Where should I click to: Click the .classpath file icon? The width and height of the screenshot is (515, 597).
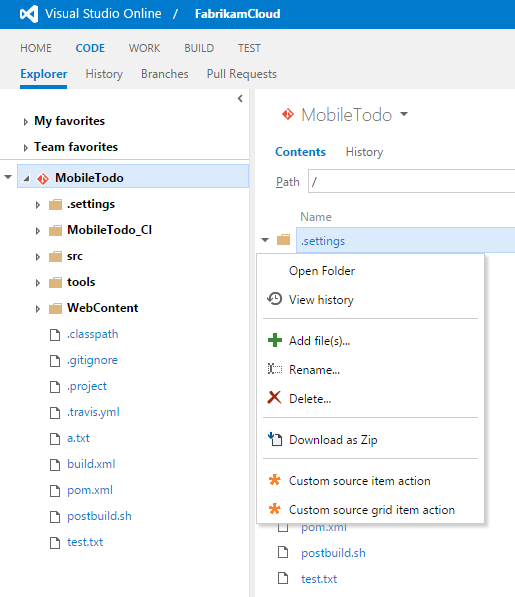coord(55,335)
